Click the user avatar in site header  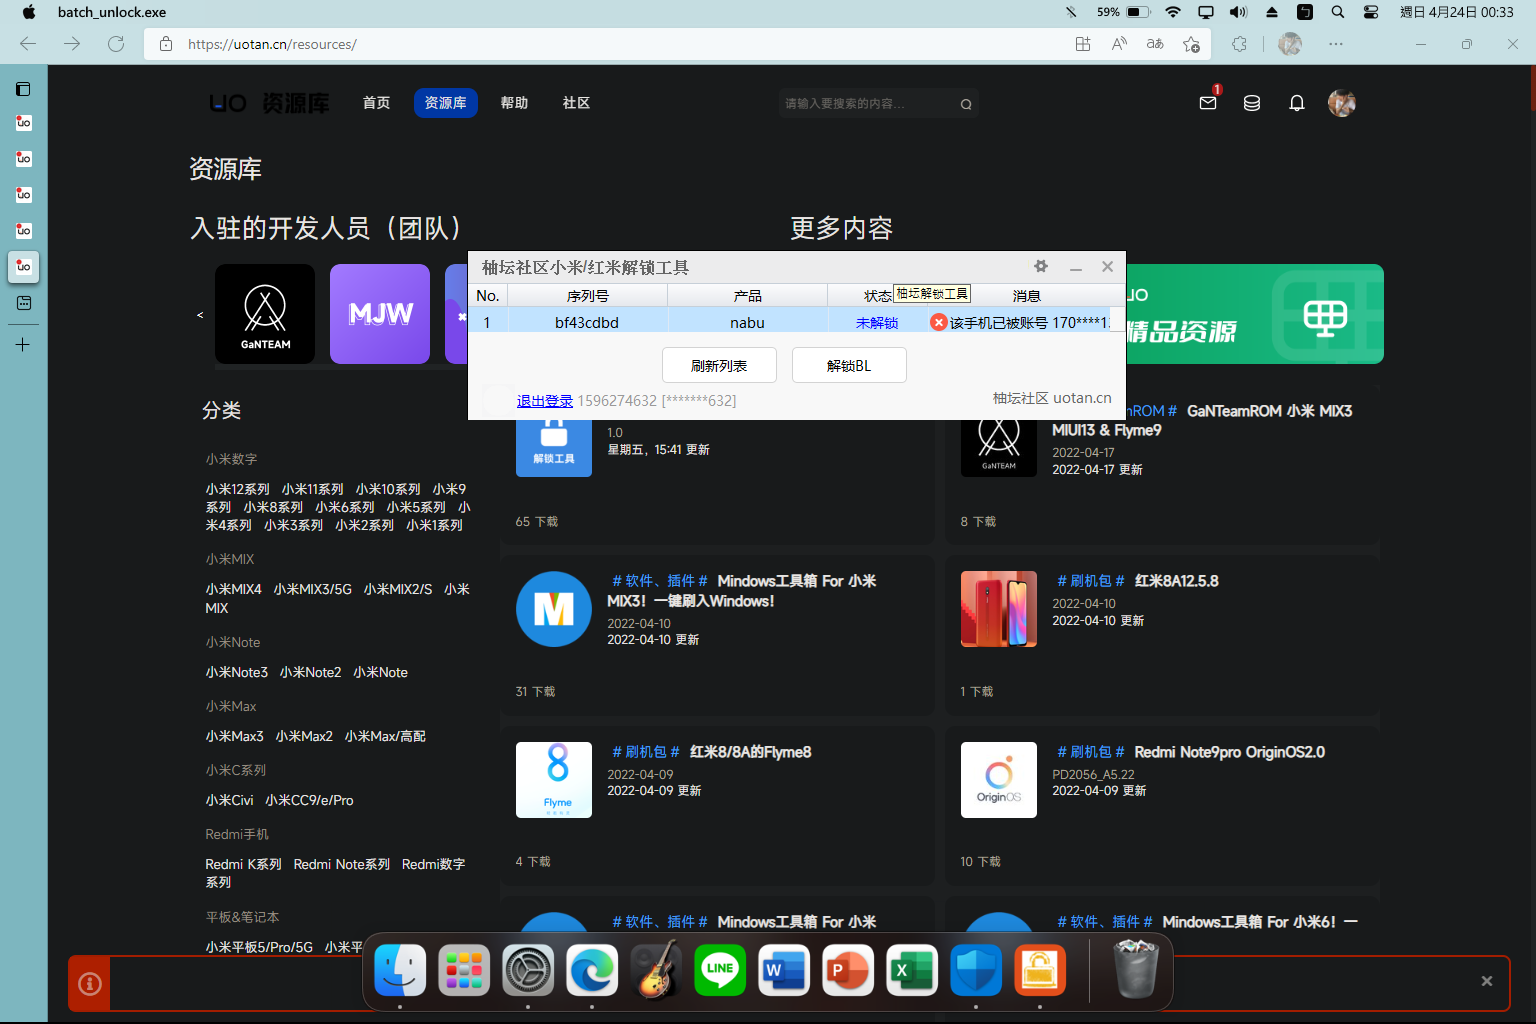point(1342,103)
